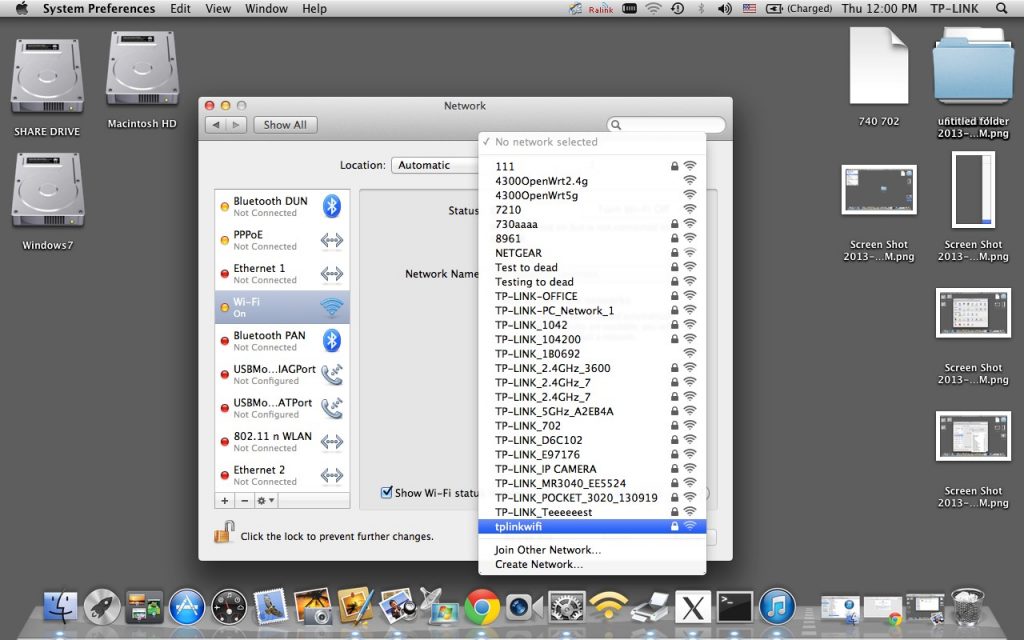Open Google Chrome in the dock
1024x640 pixels.
click(482, 607)
